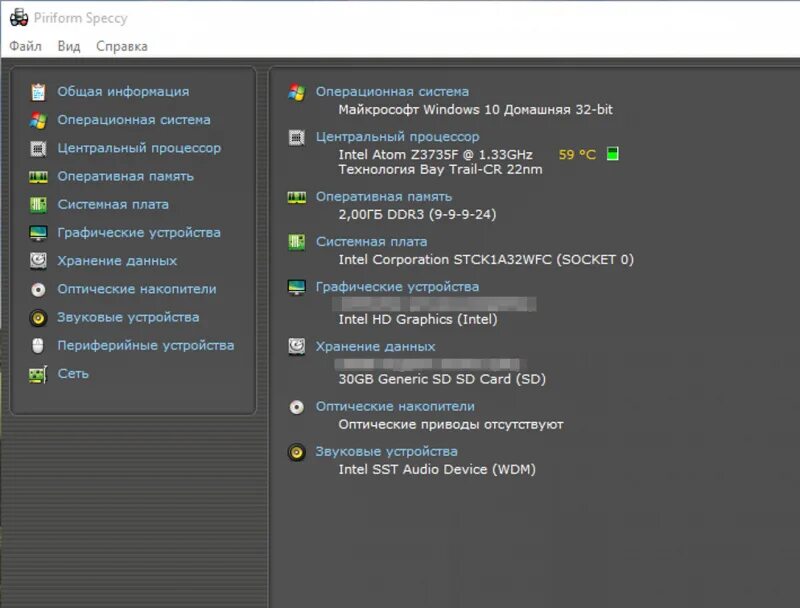Click the Intel HD Graphics (Intel) text
The width and height of the screenshot is (800, 608).
pyautogui.click(x=418, y=319)
